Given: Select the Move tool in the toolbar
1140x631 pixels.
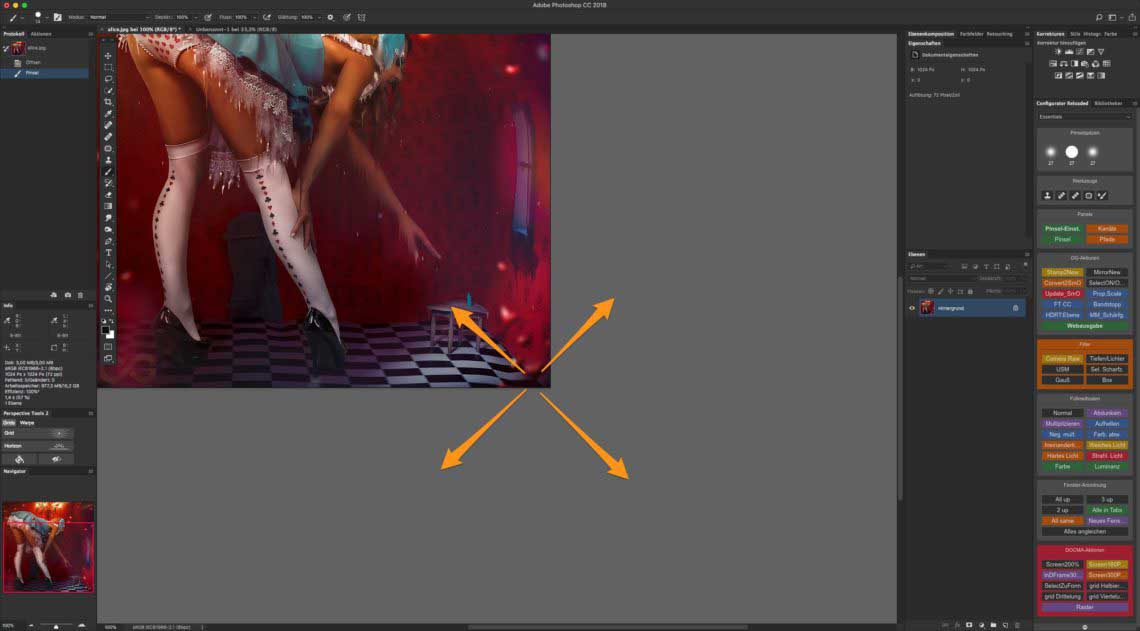Looking at the screenshot, I should click(x=108, y=56).
